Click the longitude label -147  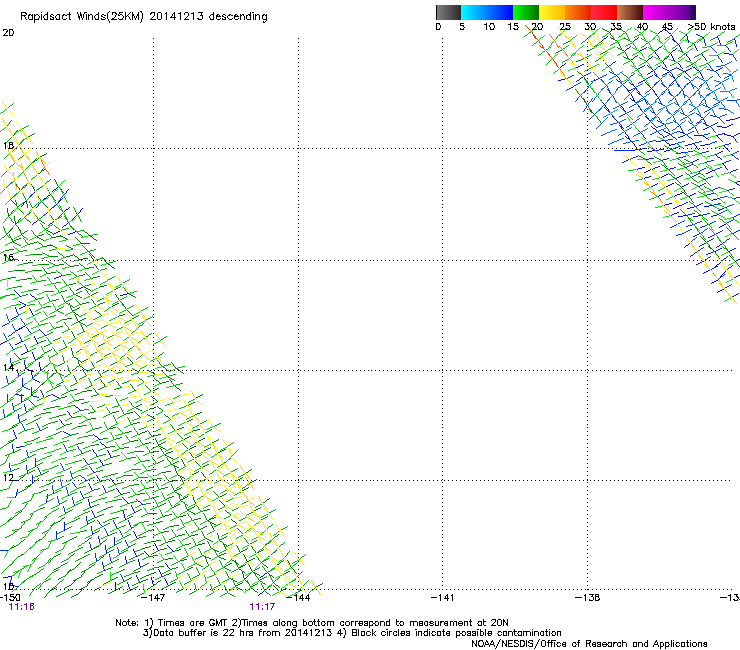pos(153,598)
